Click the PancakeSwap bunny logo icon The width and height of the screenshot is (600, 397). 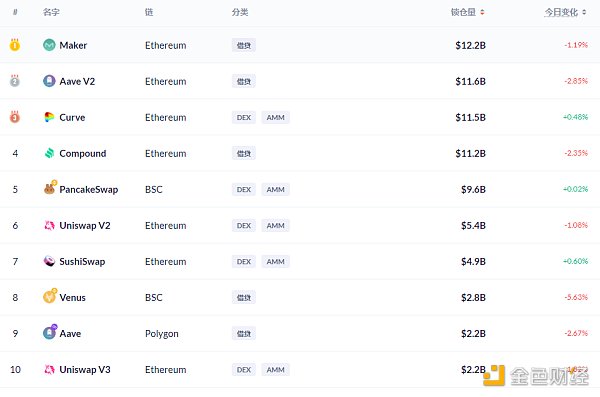(x=50, y=188)
